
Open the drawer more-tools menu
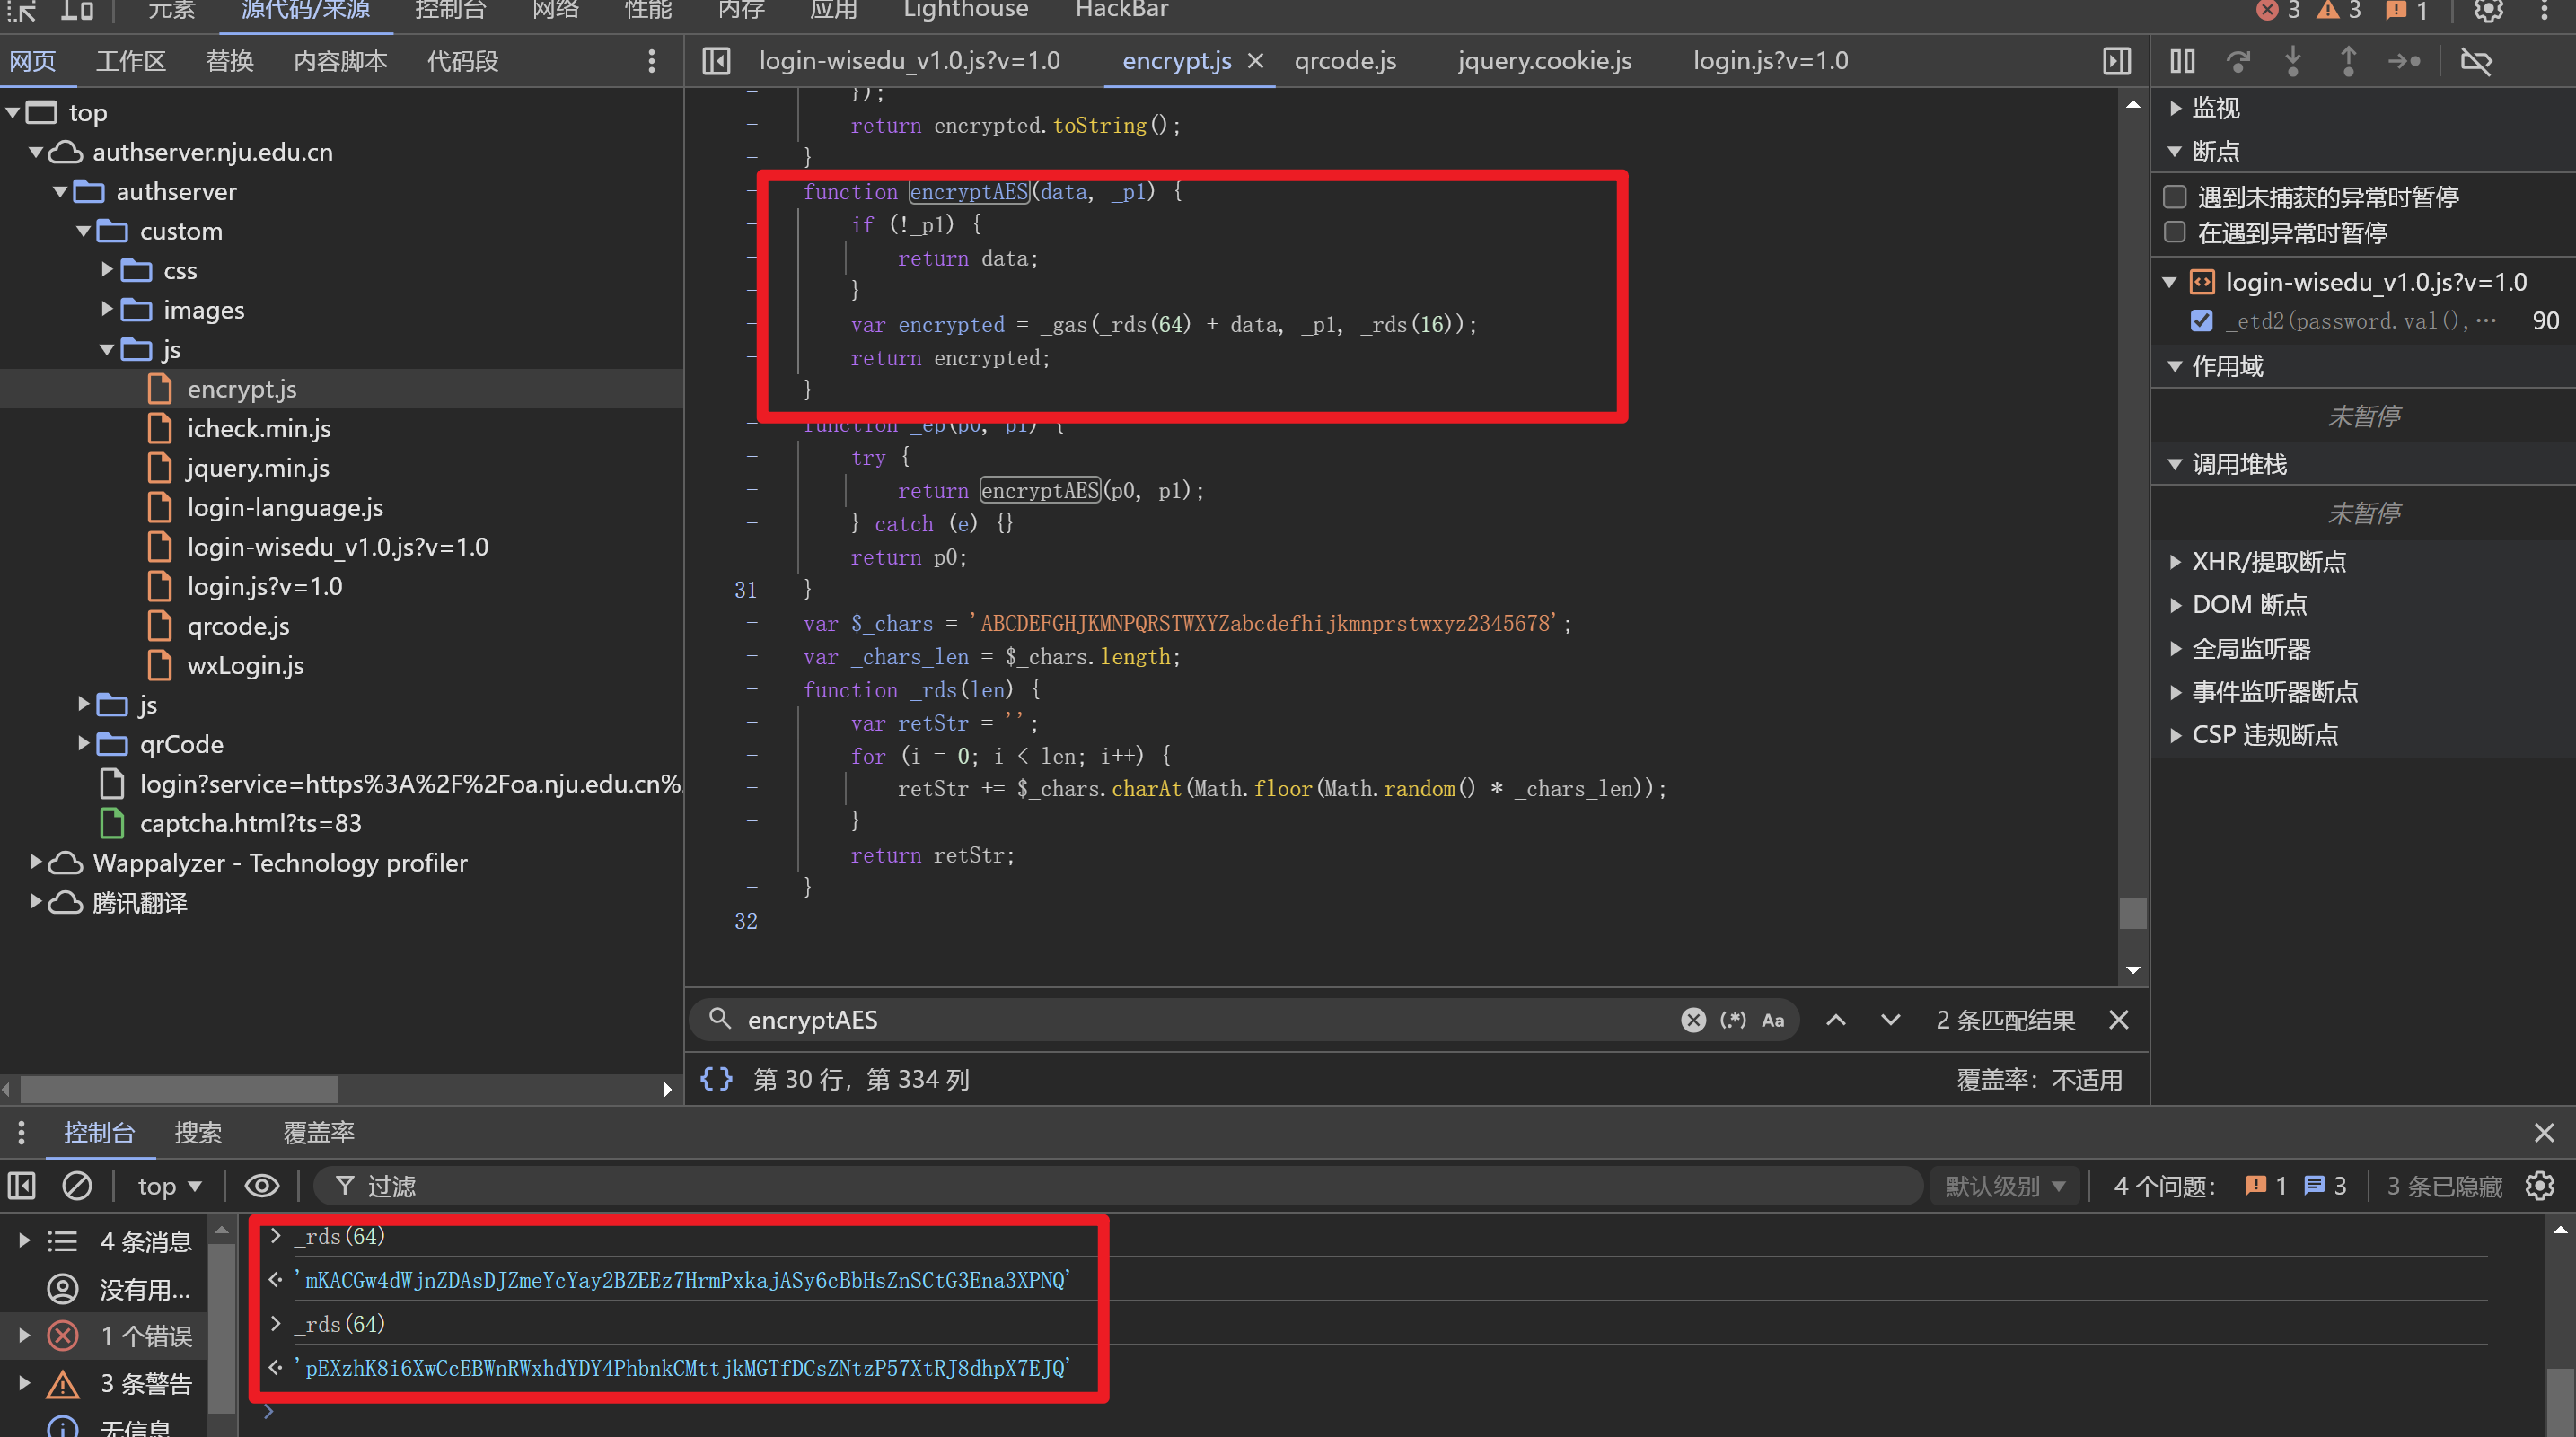pos(21,1132)
